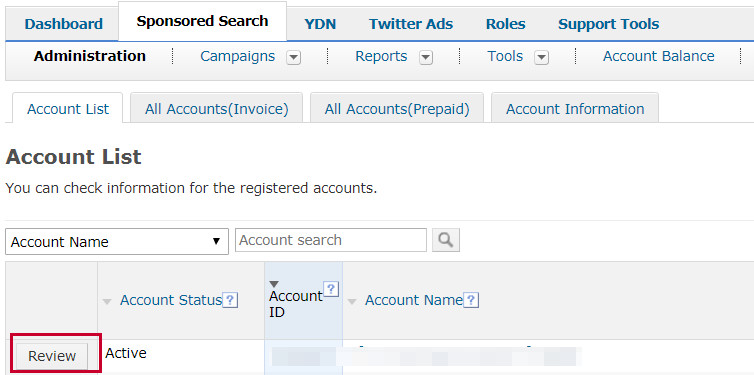The height and width of the screenshot is (375, 754).
Task: Sort by the Account ID column
Action: coord(296,304)
